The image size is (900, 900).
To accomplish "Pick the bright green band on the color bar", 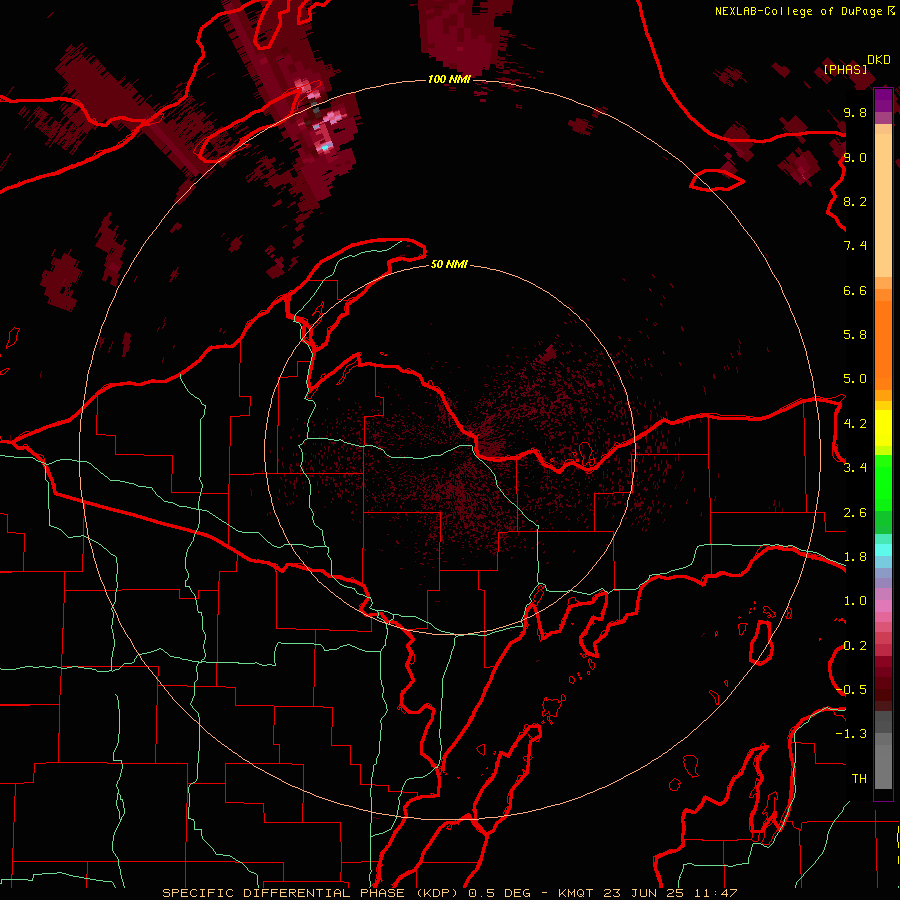I will coord(883,484).
